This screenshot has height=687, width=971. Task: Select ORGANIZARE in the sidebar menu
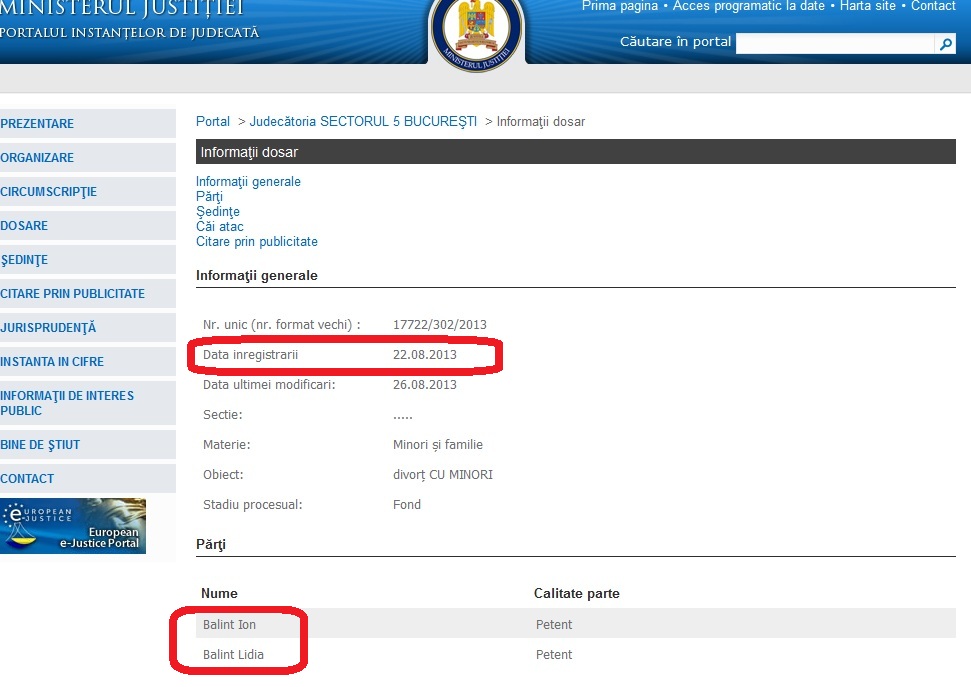(38, 157)
